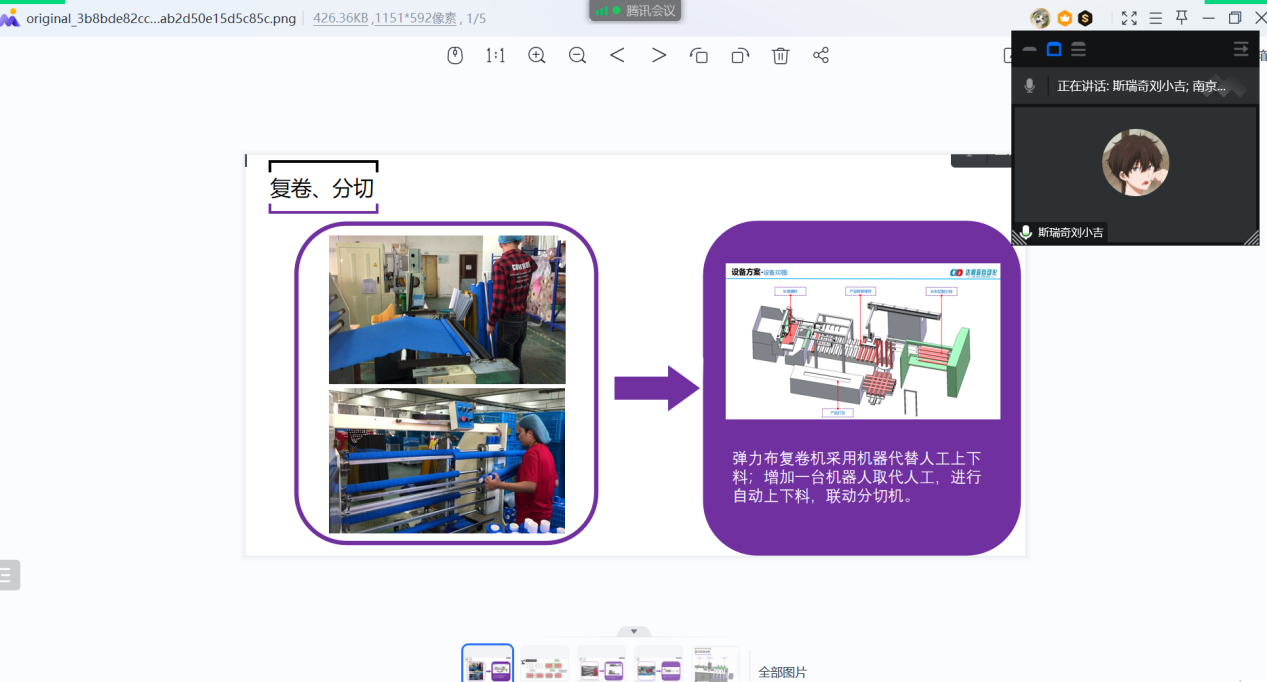
Task: Open 全部图片 all images view
Action: [x=782, y=672]
